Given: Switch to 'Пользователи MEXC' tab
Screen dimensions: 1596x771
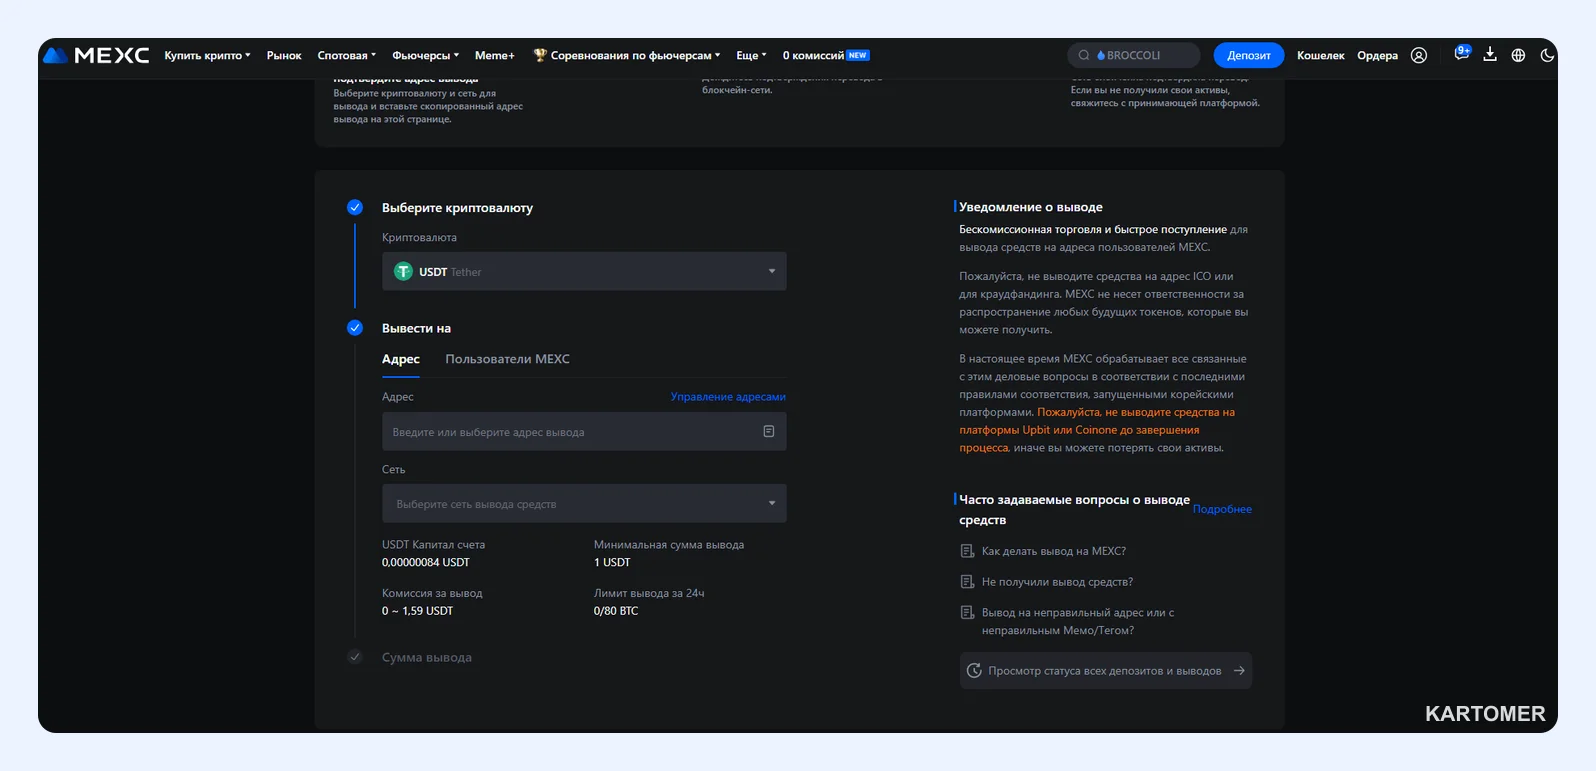Looking at the screenshot, I should pos(508,359).
